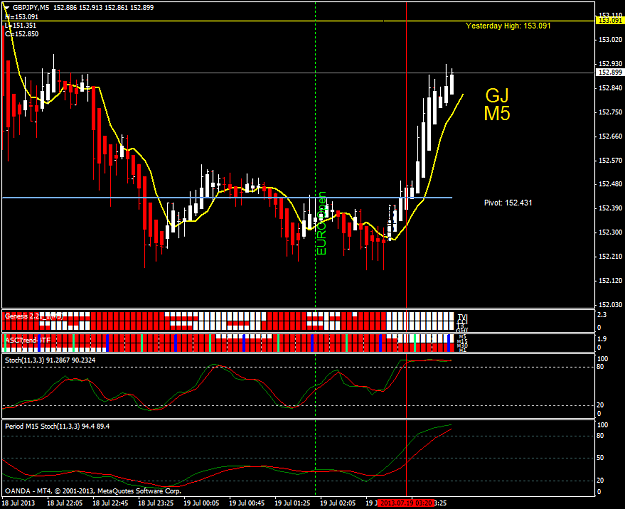The height and width of the screenshot is (509, 625).
Task: Click the 50 level on M15 Stoch scale
Action: 601,458
